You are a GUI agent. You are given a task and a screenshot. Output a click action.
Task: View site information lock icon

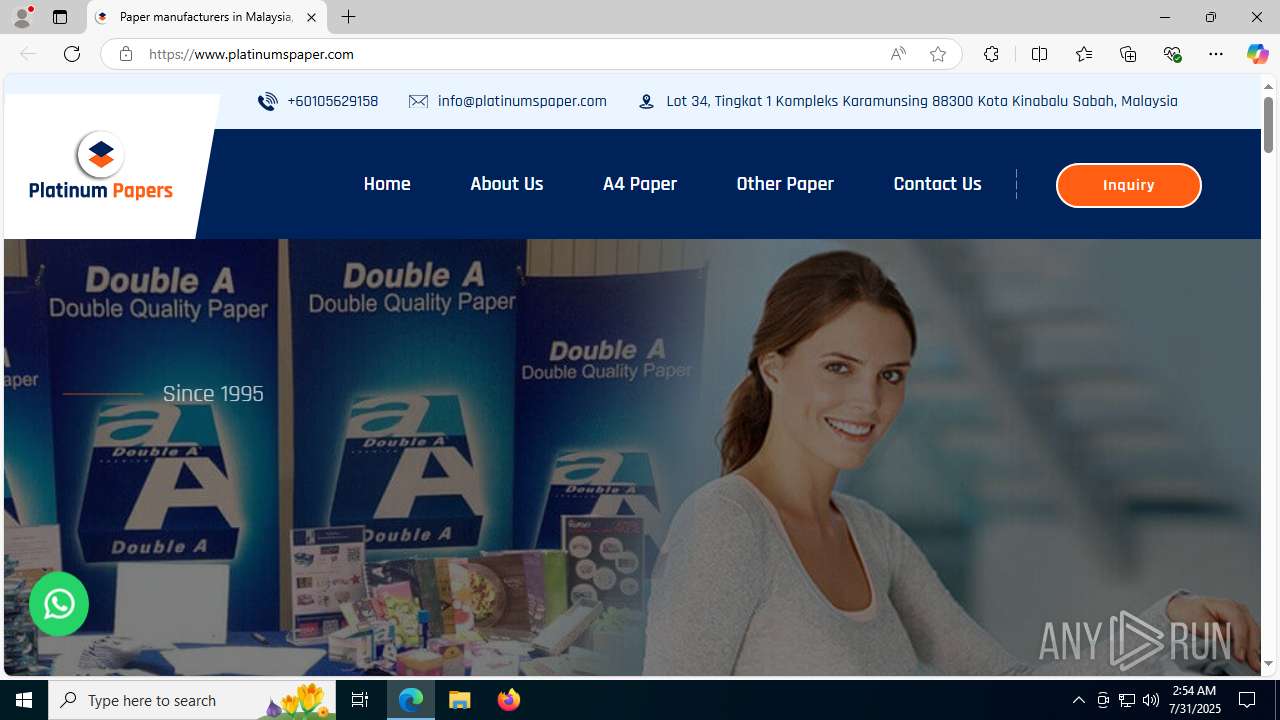click(x=125, y=54)
